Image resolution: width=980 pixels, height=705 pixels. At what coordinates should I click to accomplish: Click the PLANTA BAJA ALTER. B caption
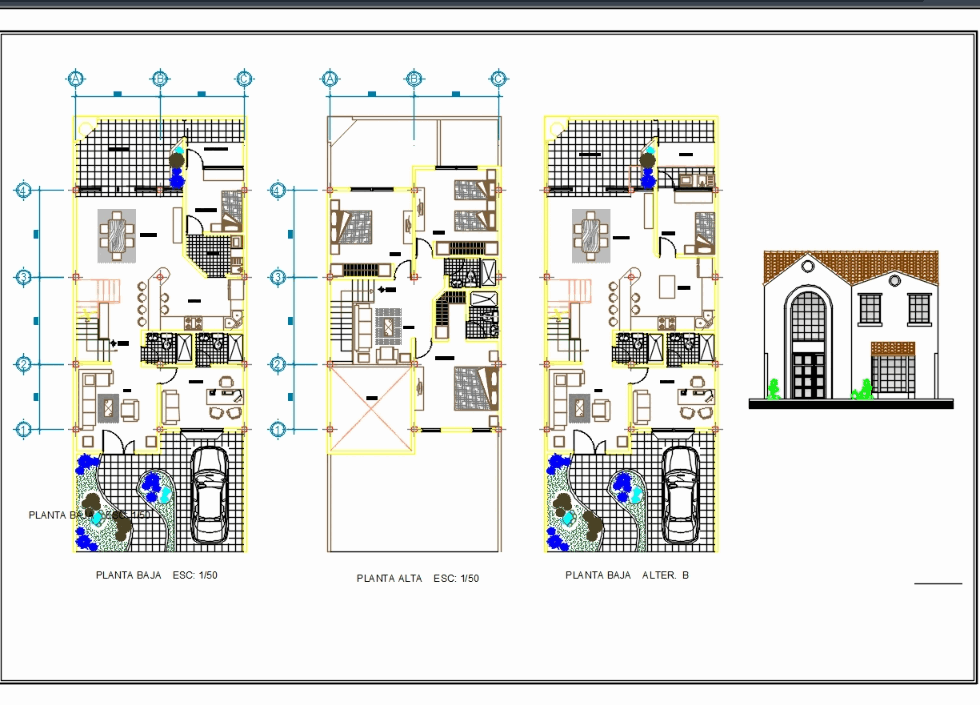(625, 575)
